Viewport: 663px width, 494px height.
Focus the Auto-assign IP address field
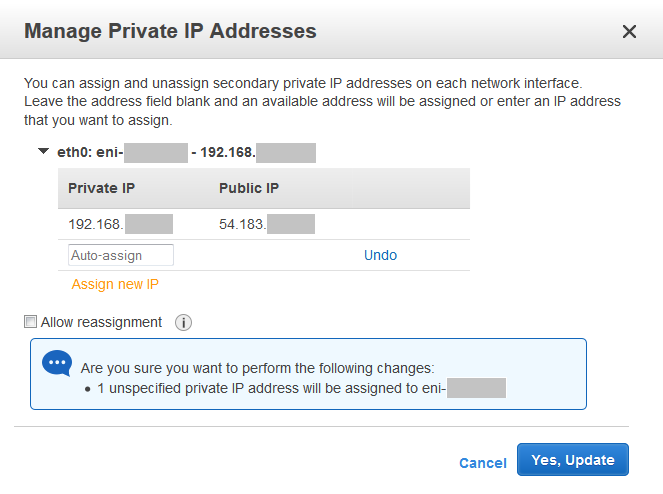tap(121, 255)
